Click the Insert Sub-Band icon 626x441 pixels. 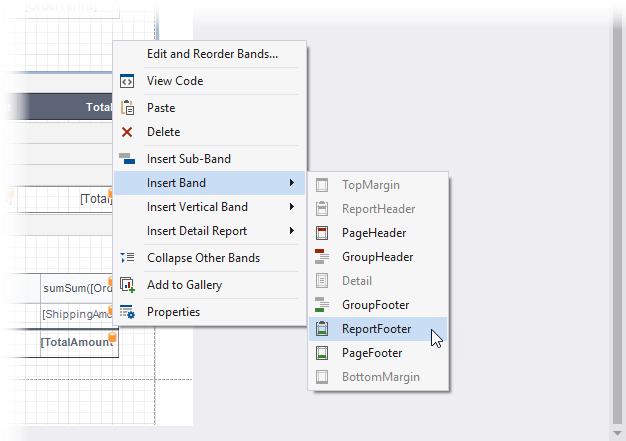[127, 159]
